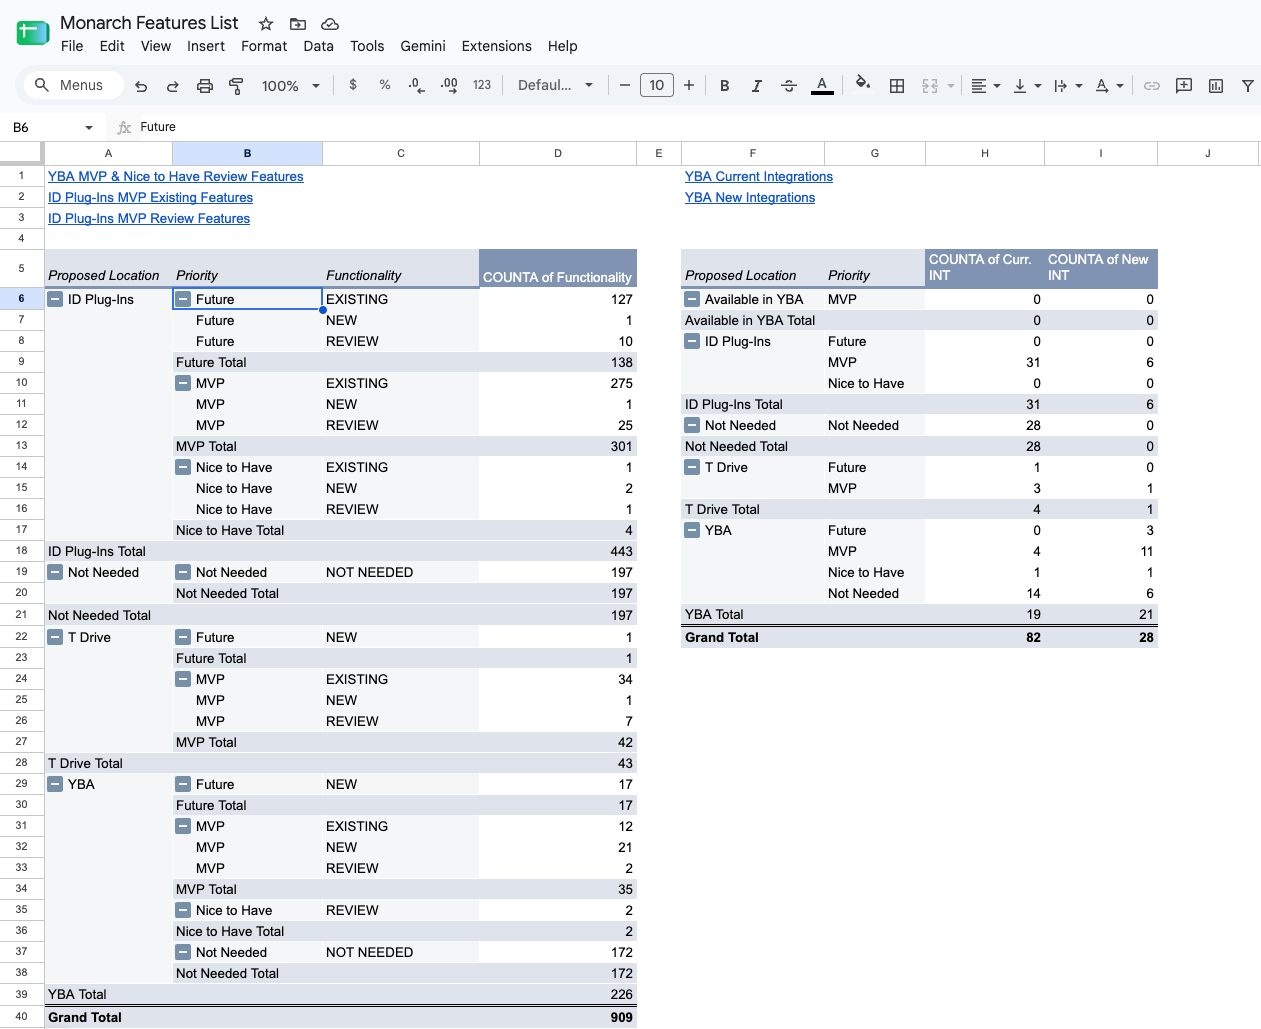Open the Borders tool
The height and width of the screenshot is (1029, 1261).
point(897,86)
